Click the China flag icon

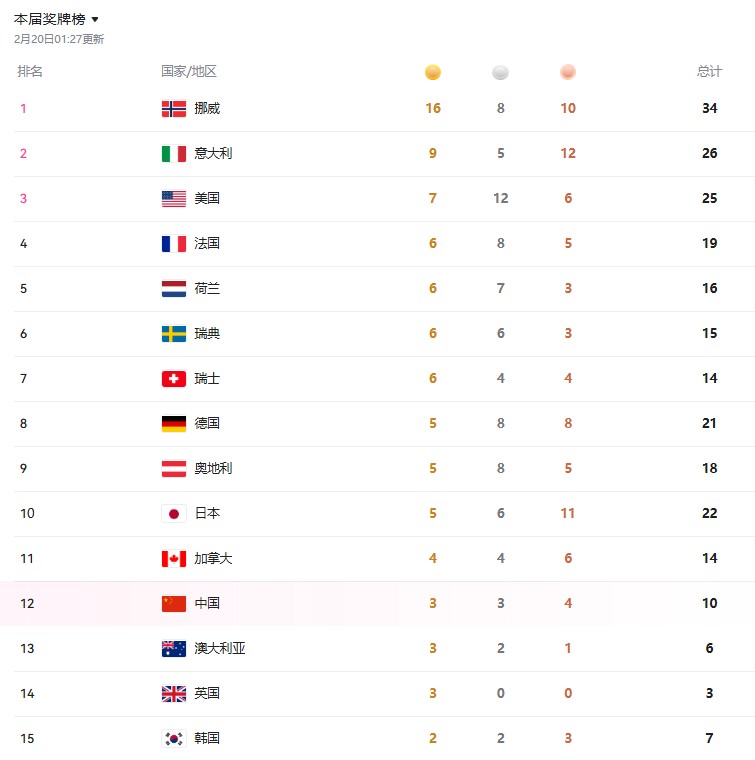174,604
